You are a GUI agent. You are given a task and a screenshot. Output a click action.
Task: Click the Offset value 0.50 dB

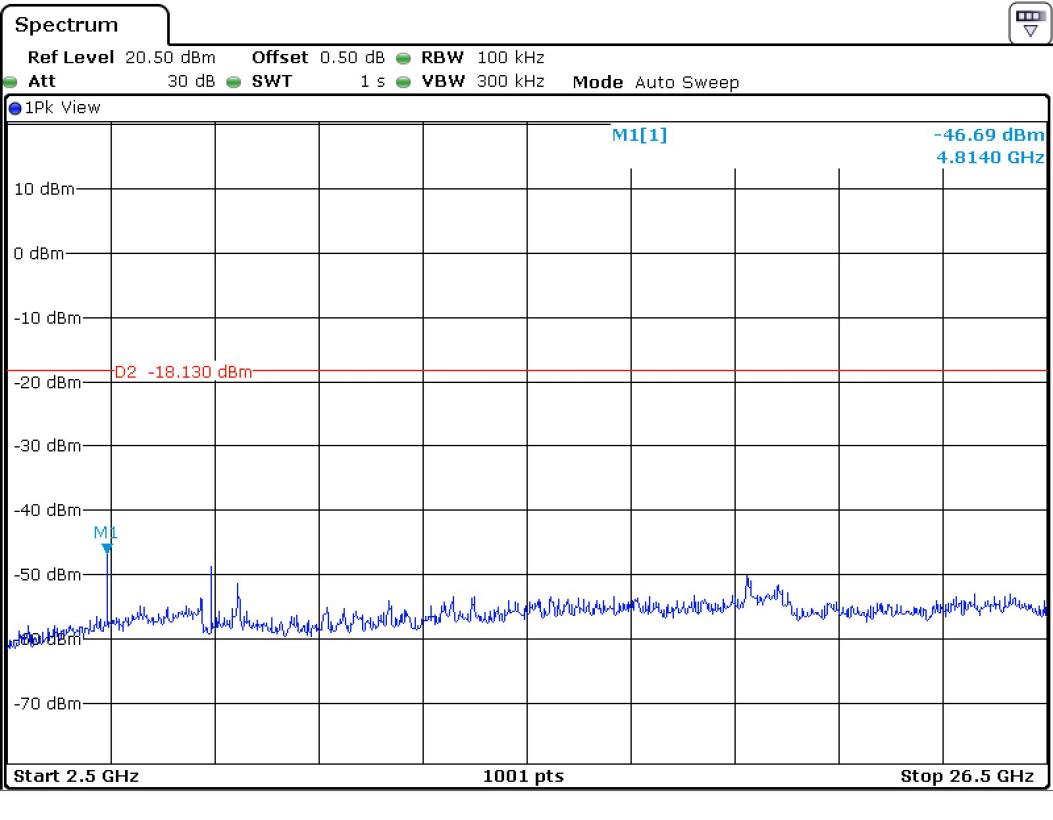pos(353,58)
